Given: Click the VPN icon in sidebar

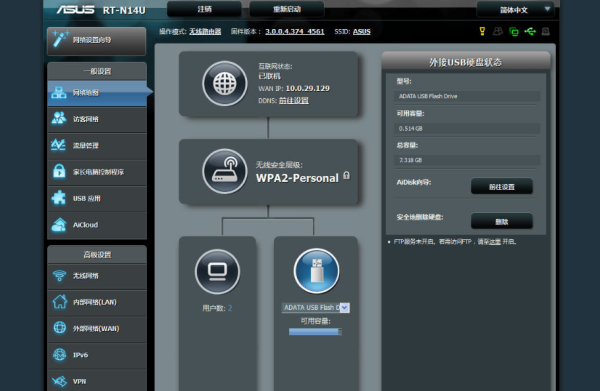Looking at the screenshot, I should tap(60, 381).
